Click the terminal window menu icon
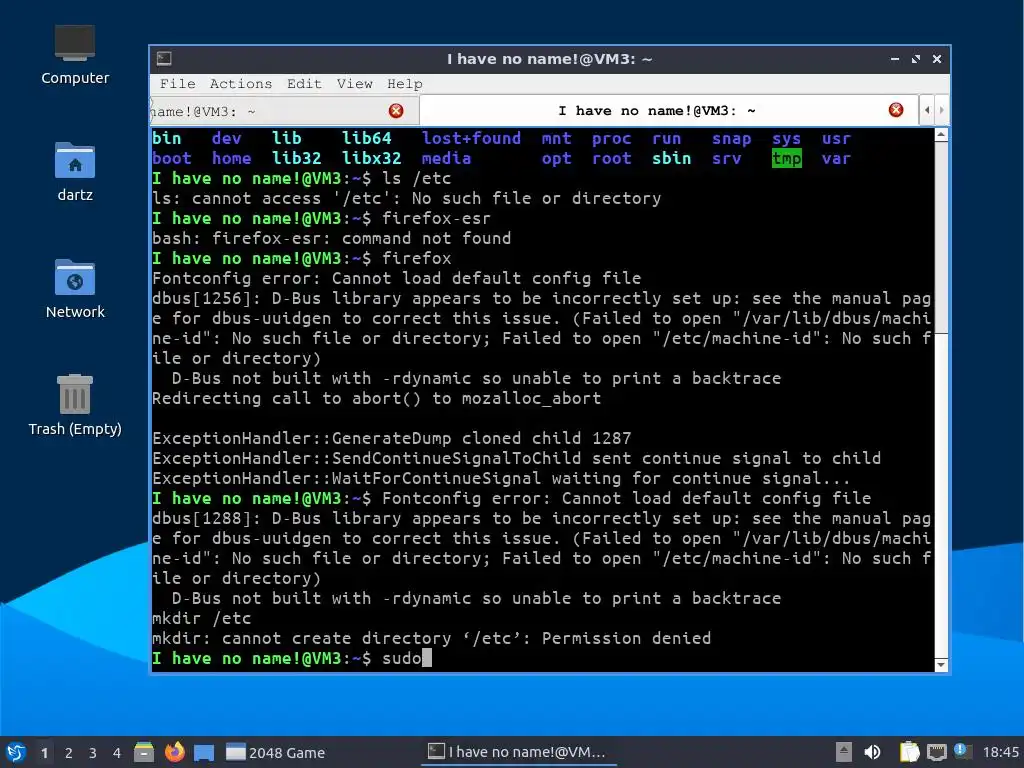This screenshot has height=768, width=1024. click(x=164, y=59)
